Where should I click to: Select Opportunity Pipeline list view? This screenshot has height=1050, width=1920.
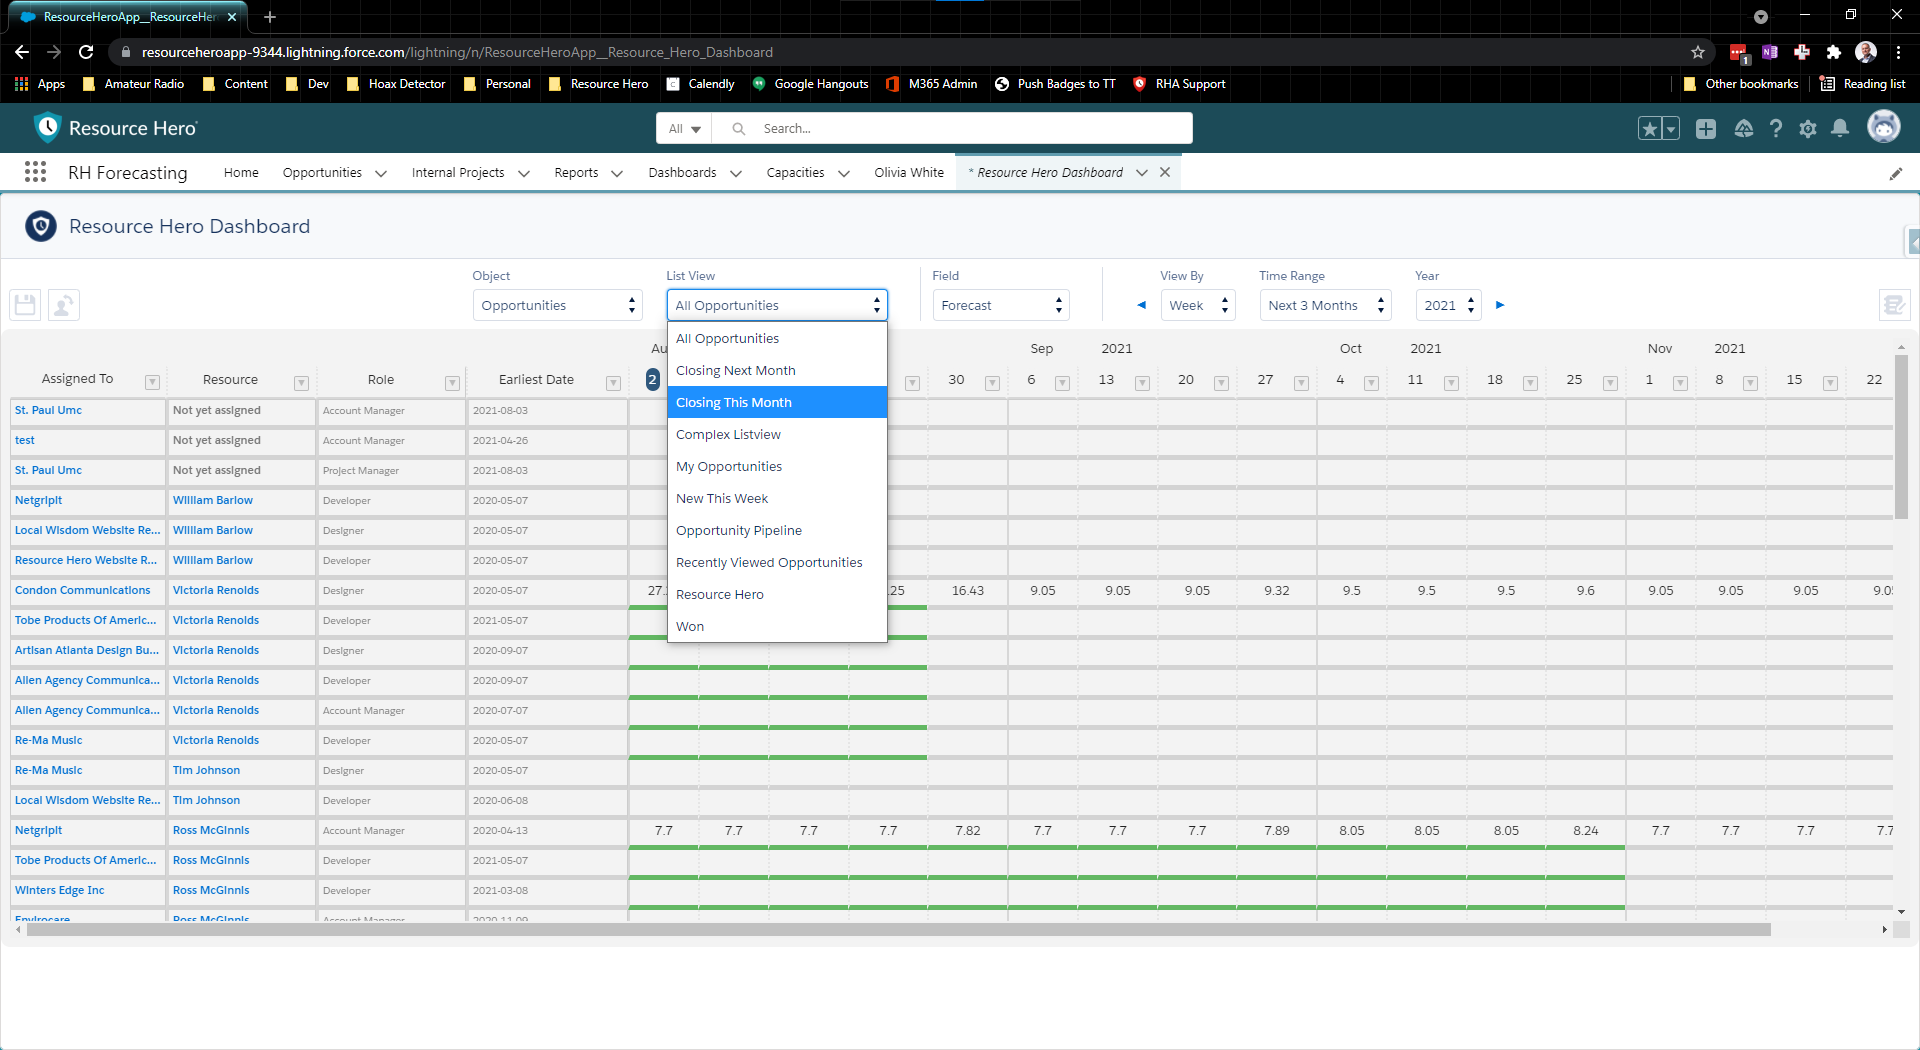[x=777, y=530]
